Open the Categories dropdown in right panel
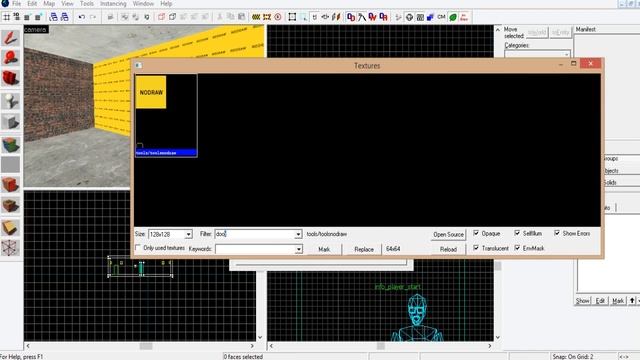 pos(537,54)
